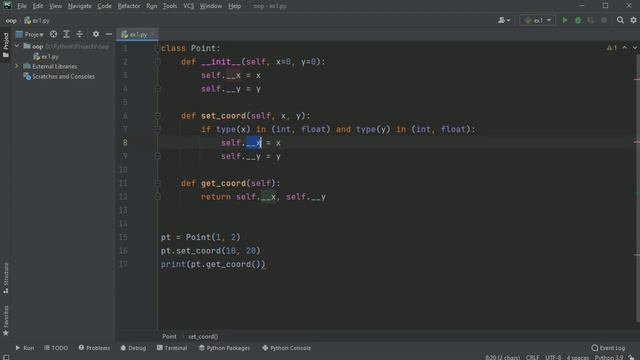Click the stop process icon
The height and width of the screenshot is (360, 640).
(x=604, y=20)
